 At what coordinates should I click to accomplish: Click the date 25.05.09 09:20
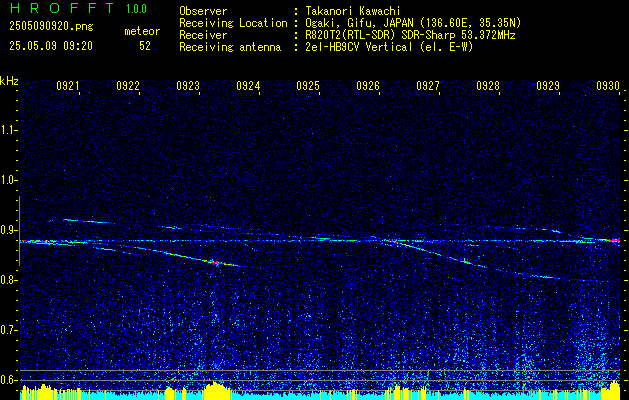point(51,46)
